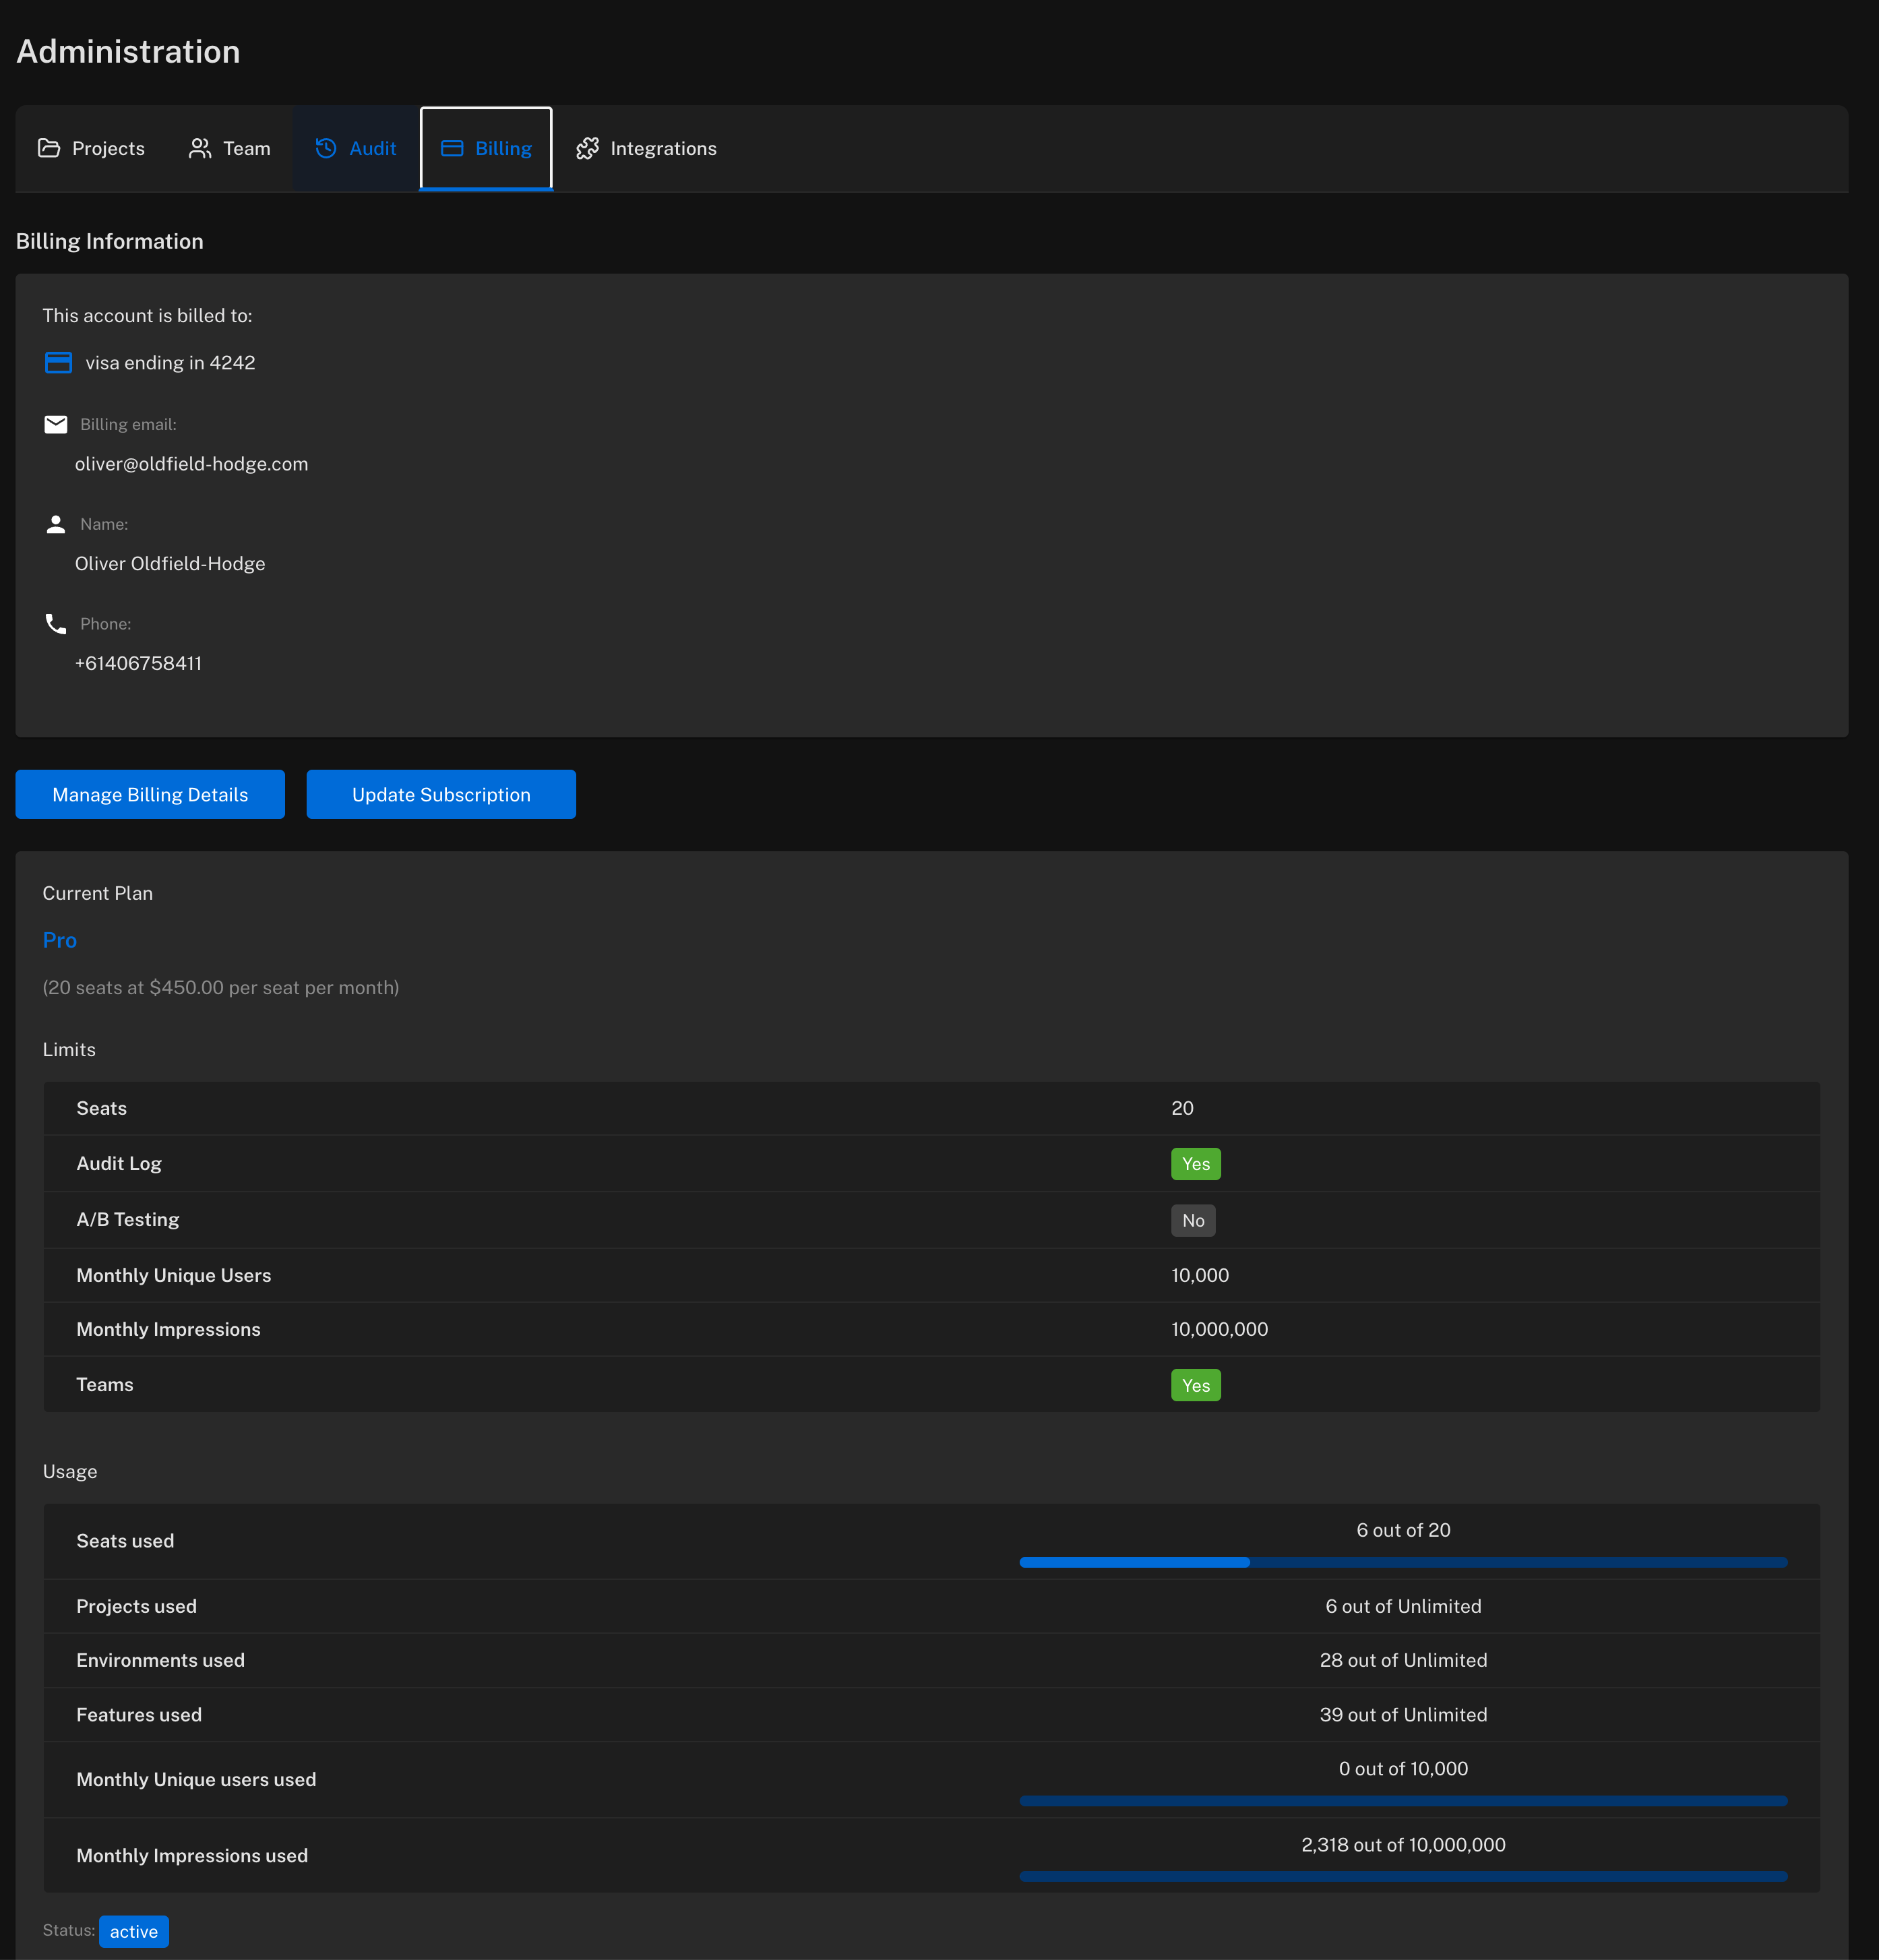
Task: Click the Integrations puzzle icon
Action: [587, 148]
